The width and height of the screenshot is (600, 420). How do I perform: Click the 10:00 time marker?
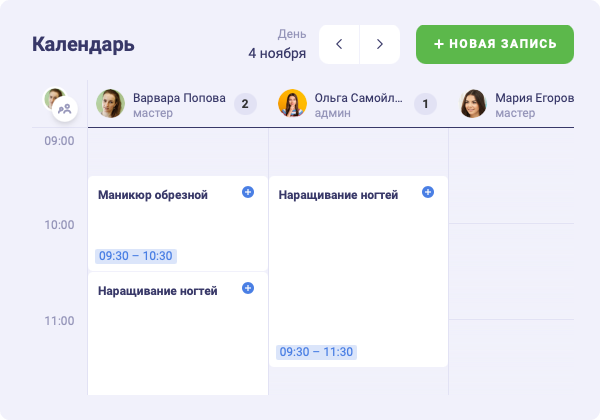(59, 225)
